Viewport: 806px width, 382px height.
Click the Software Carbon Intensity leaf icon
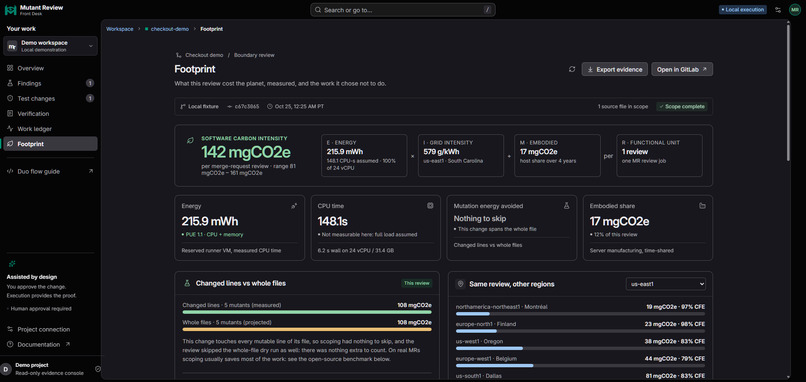pos(190,140)
